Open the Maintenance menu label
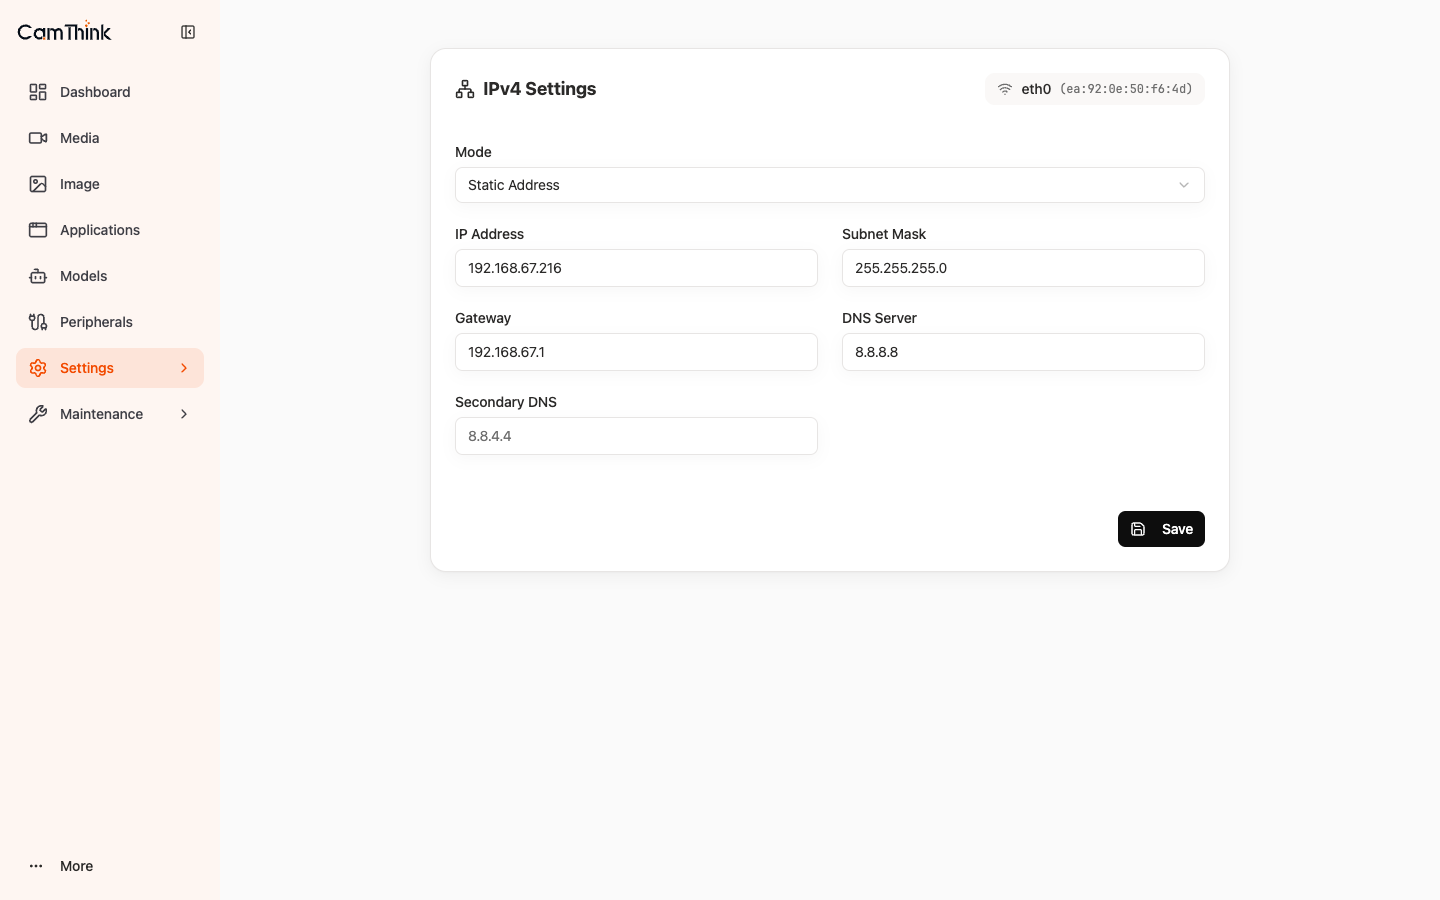Image resolution: width=1440 pixels, height=900 pixels. 102,414
